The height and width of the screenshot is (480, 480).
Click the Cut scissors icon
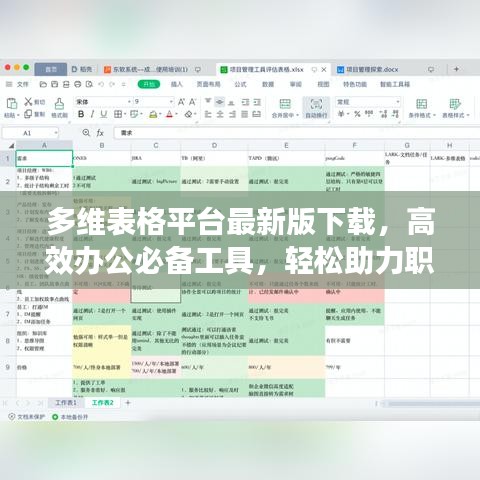(x=28, y=102)
